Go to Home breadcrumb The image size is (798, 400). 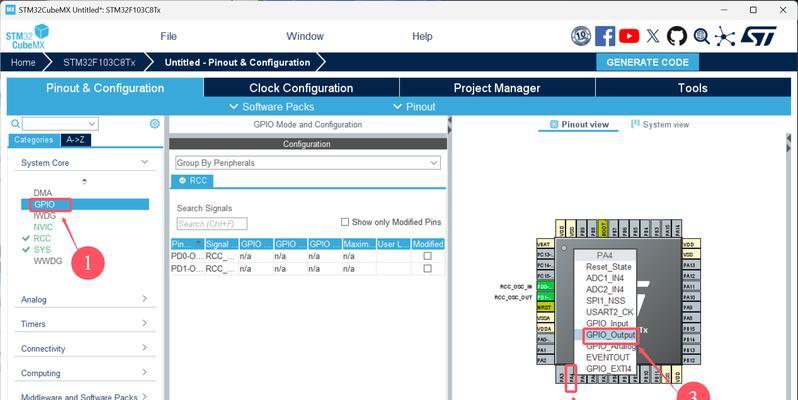[x=23, y=62]
